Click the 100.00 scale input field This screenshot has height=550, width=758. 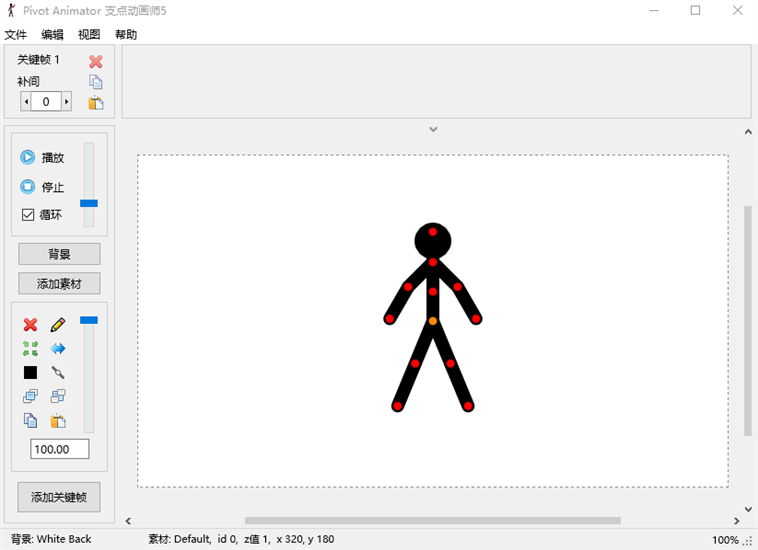pyautogui.click(x=59, y=449)
